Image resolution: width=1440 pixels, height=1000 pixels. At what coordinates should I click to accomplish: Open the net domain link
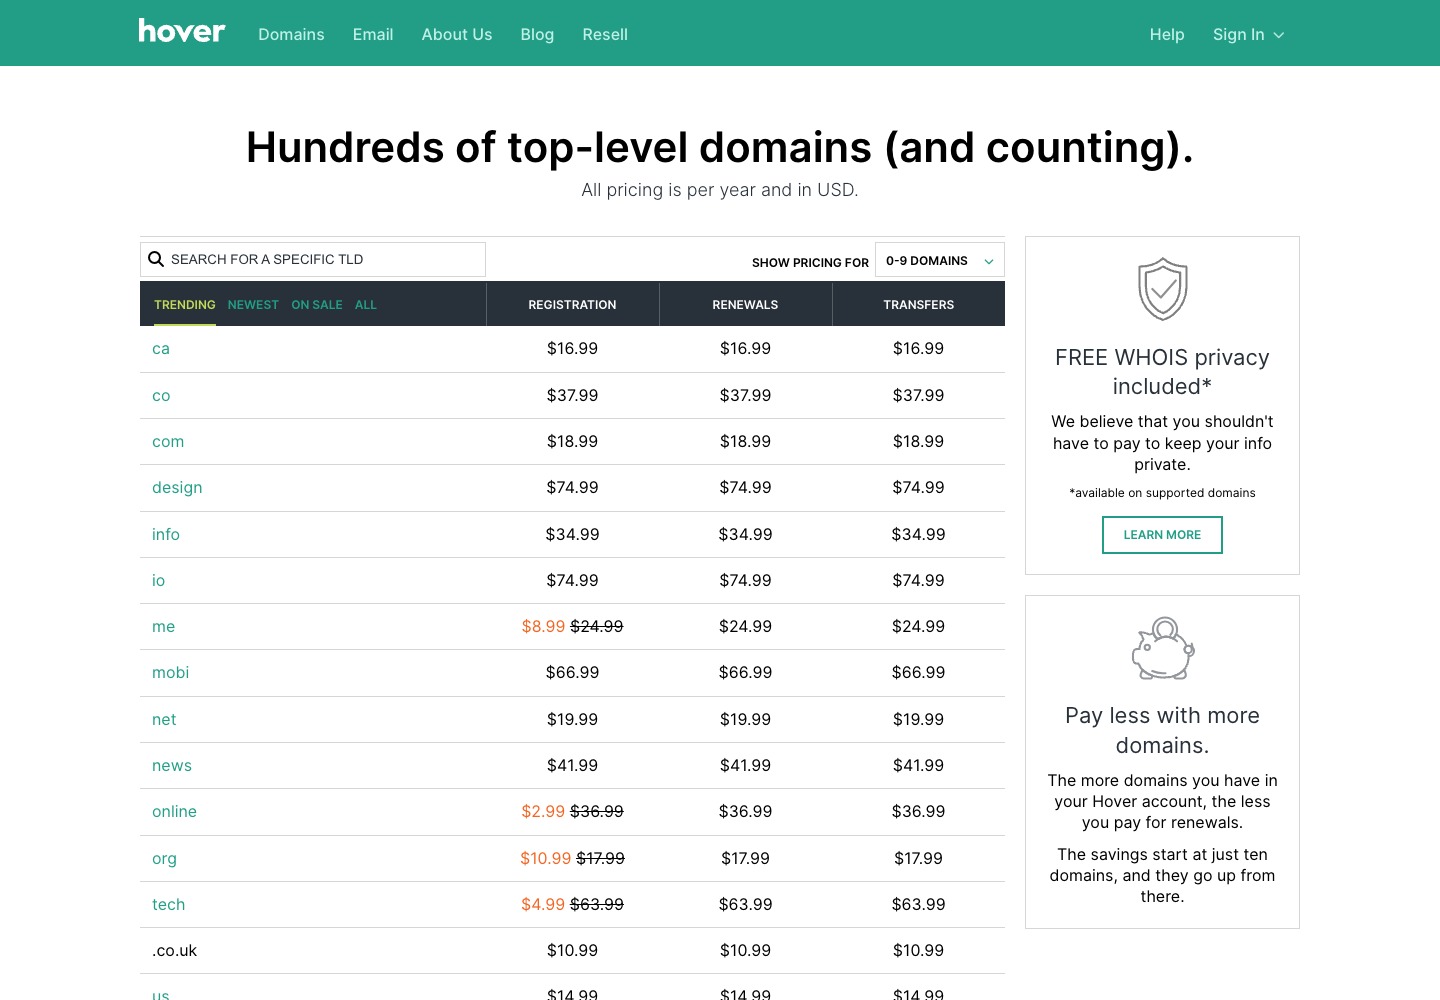pos(164,720)
